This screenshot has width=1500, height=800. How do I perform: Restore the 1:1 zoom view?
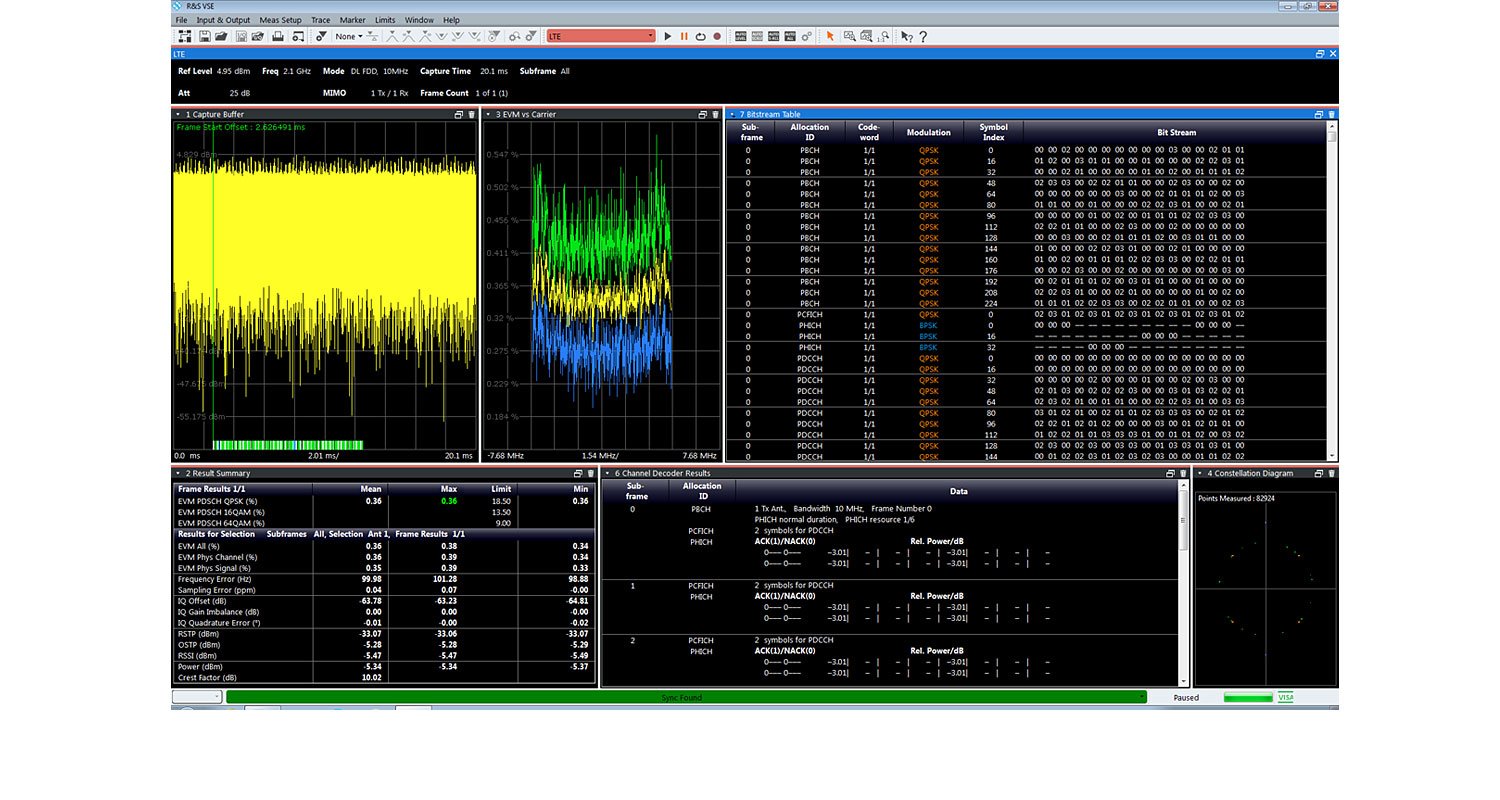tap(884, 37)
